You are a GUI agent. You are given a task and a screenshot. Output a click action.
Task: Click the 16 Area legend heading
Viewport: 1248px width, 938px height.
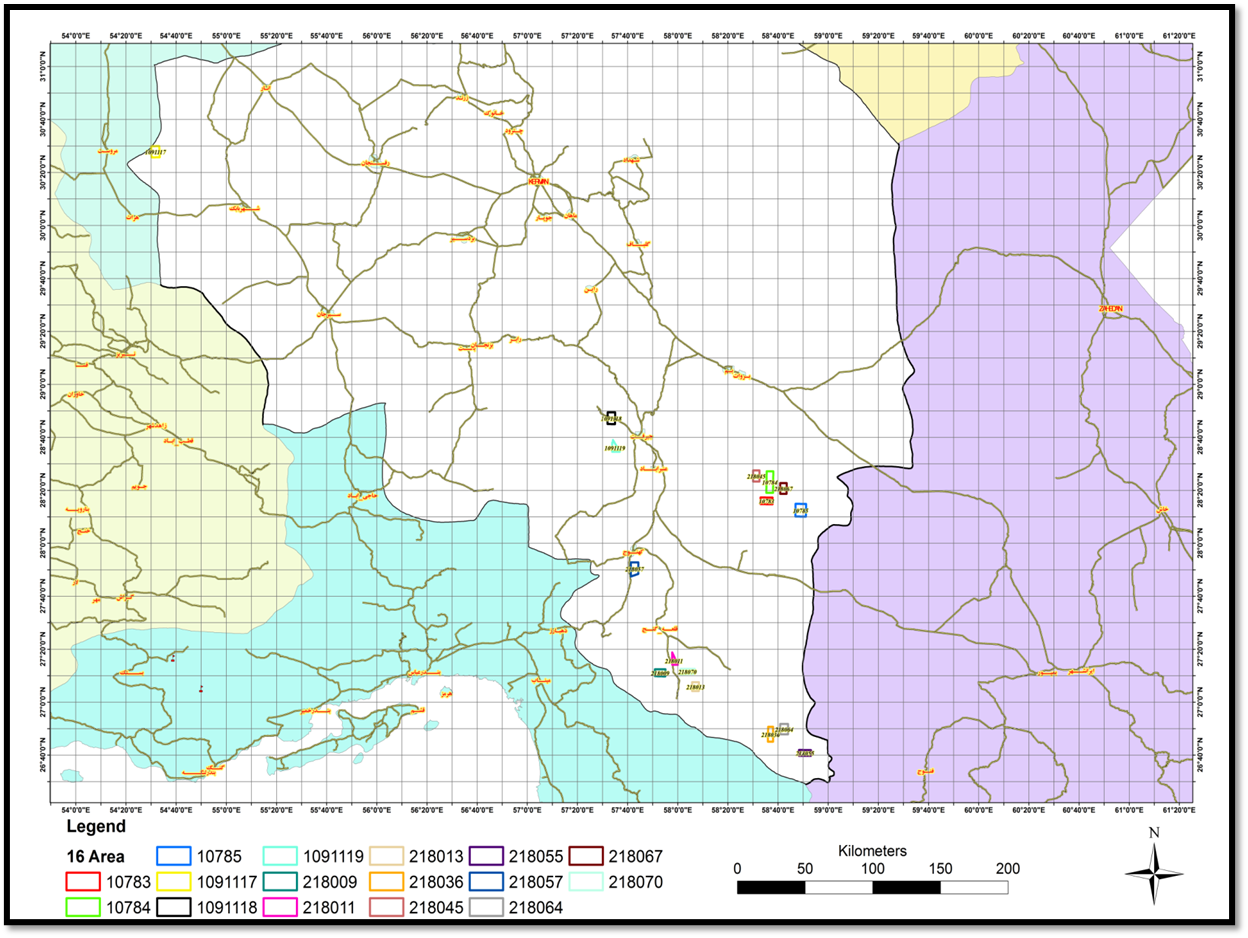96,856
